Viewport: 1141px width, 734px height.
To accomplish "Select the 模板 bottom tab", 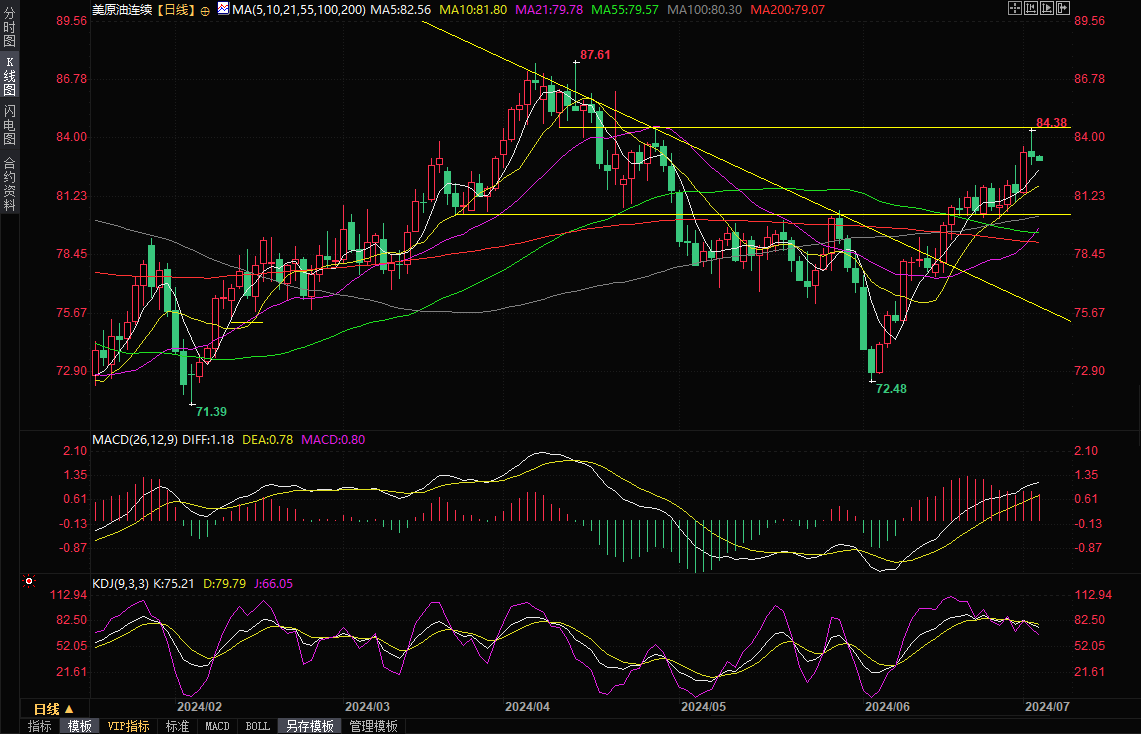I will 79,726.
